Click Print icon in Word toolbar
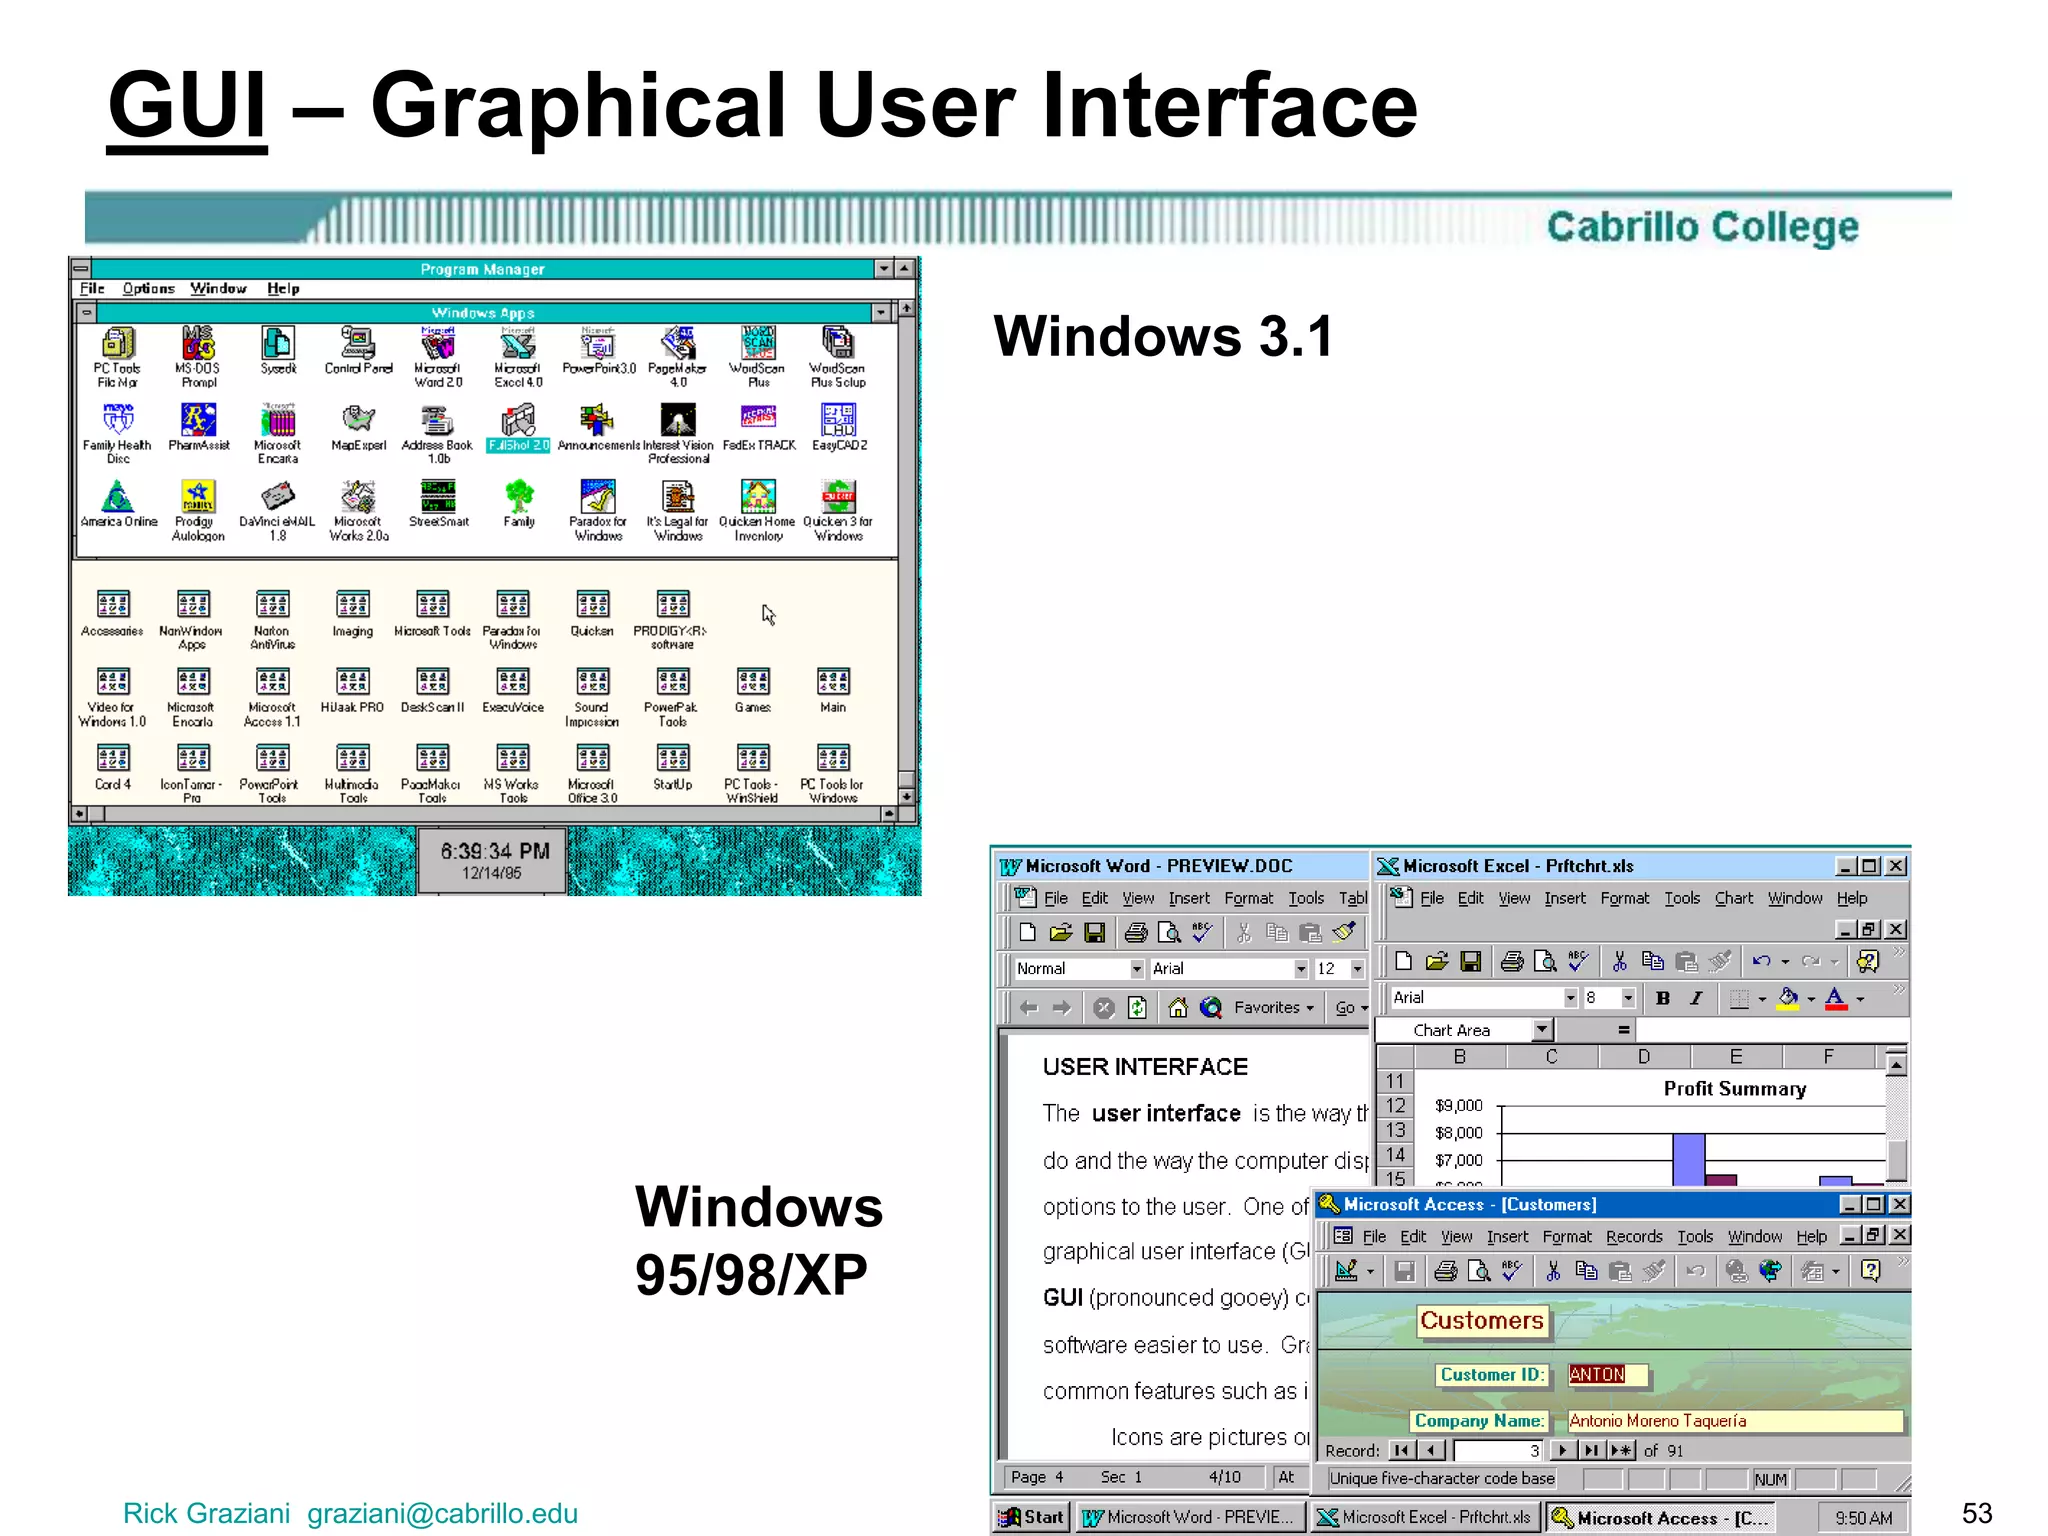 coord(1135,933)
